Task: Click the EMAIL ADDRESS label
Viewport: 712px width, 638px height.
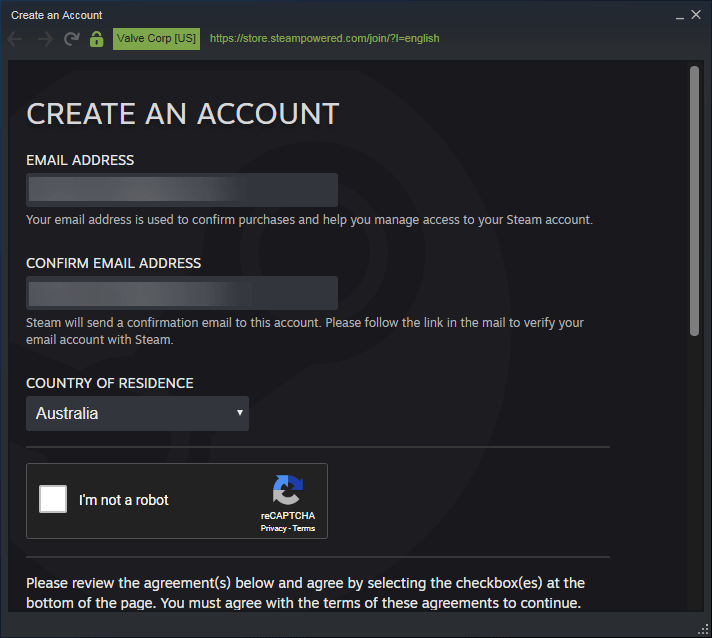Action: point(80,160)
